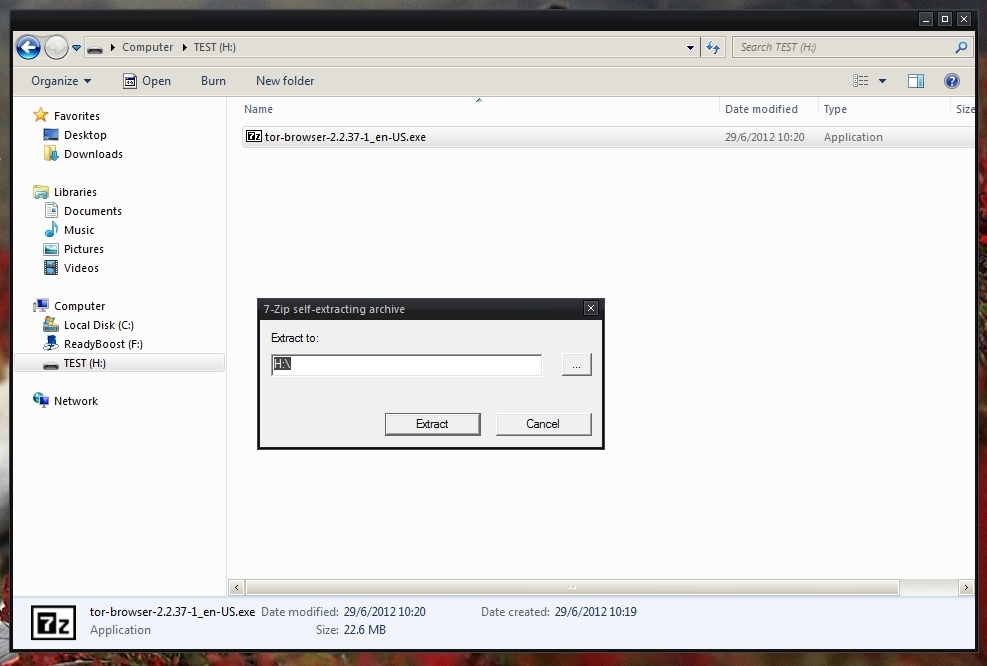Screen dimensions: 987x666
Task: Click Burn in the command bar
Action: [x=213, y=81]
